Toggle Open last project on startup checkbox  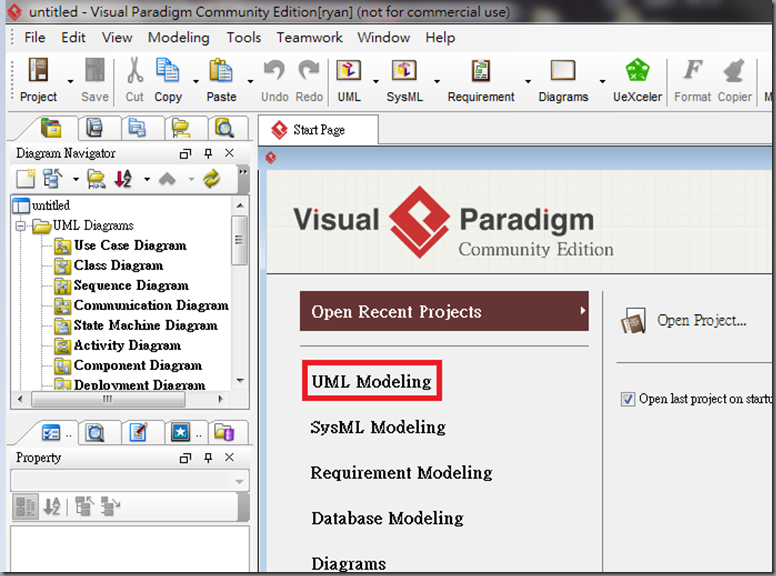(x=628, y=399)
